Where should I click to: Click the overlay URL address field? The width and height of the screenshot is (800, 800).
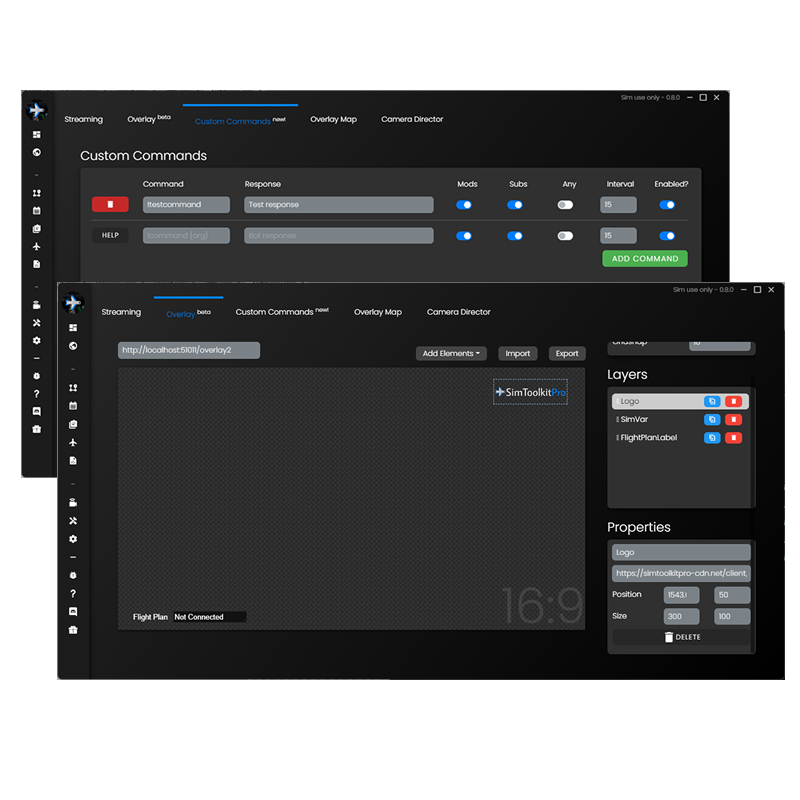coord(186,350)
